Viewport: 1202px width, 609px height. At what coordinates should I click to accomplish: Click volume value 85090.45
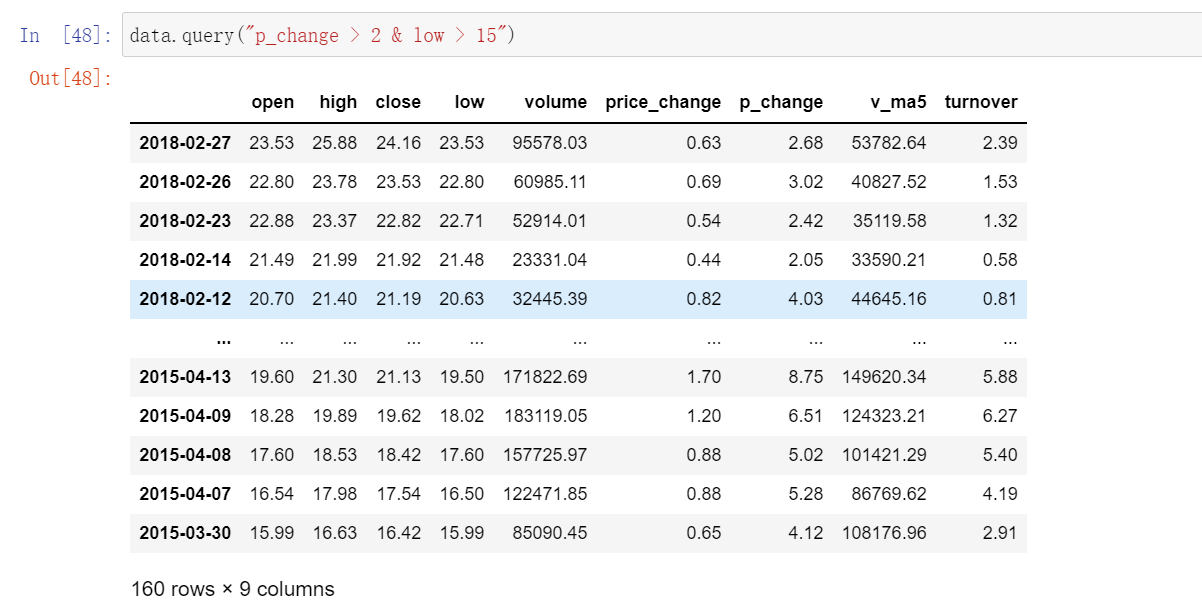tap(550, 533)
